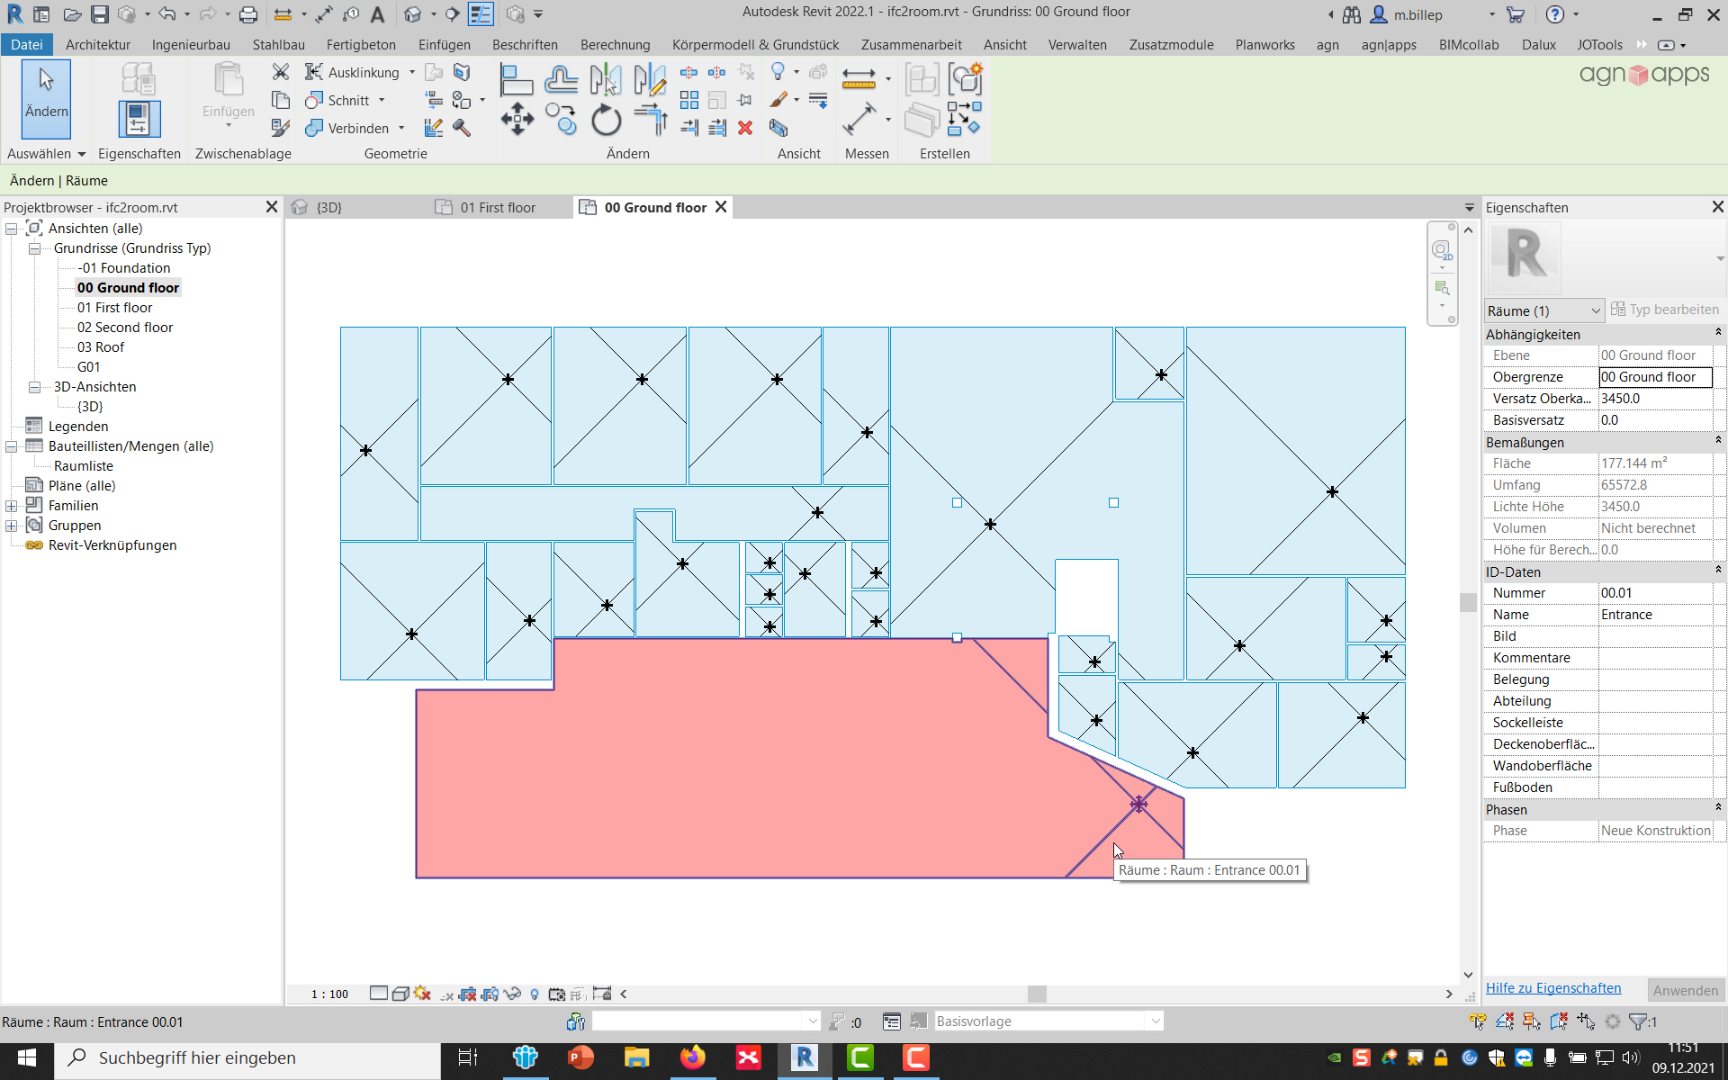Click the Rotate tool icon
The image size is (1728, 1080).
click(x=606, y=120)
